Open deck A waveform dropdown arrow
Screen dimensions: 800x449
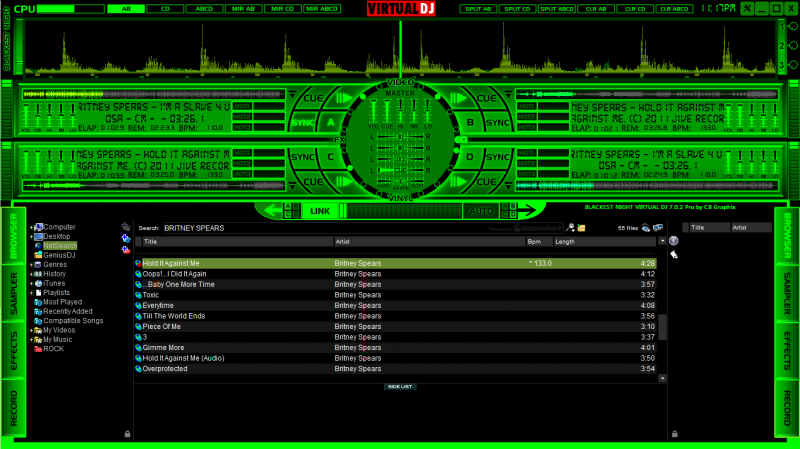(292, 94)
